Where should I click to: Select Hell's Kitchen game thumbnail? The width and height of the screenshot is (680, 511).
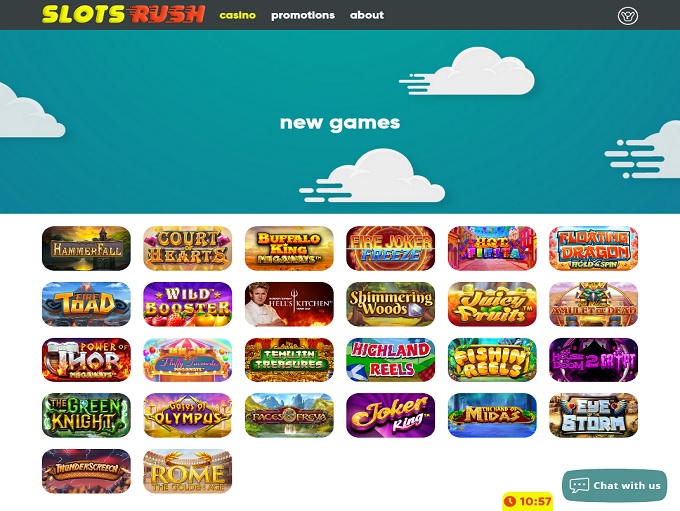(x=289, y=304)
